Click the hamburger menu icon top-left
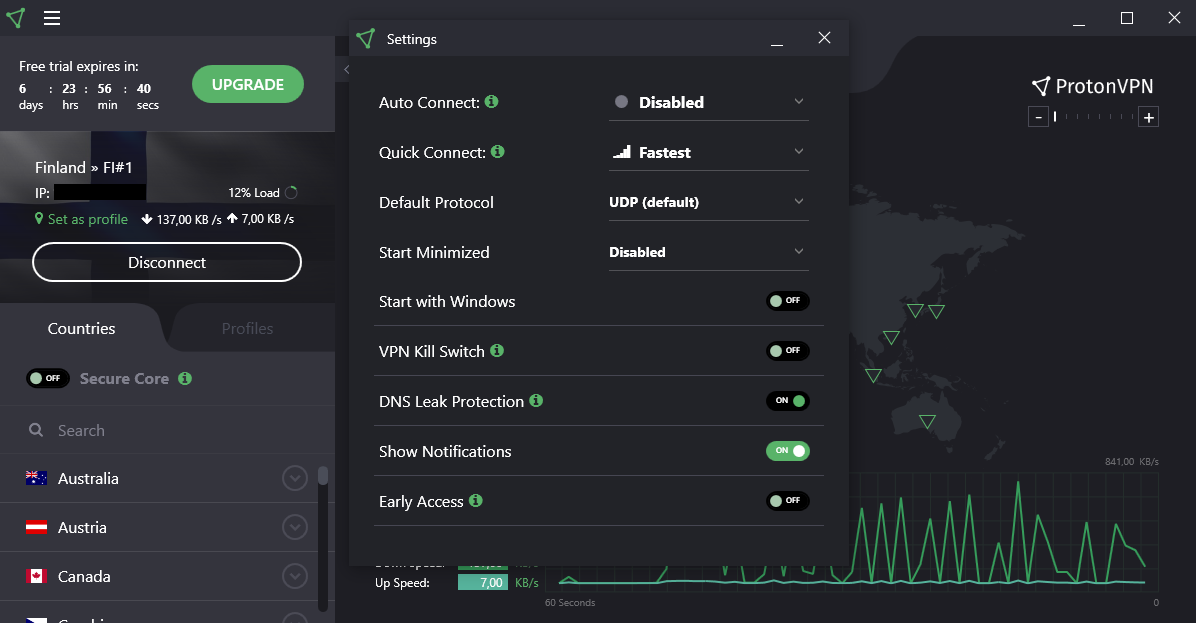 (x=53, y=18)
